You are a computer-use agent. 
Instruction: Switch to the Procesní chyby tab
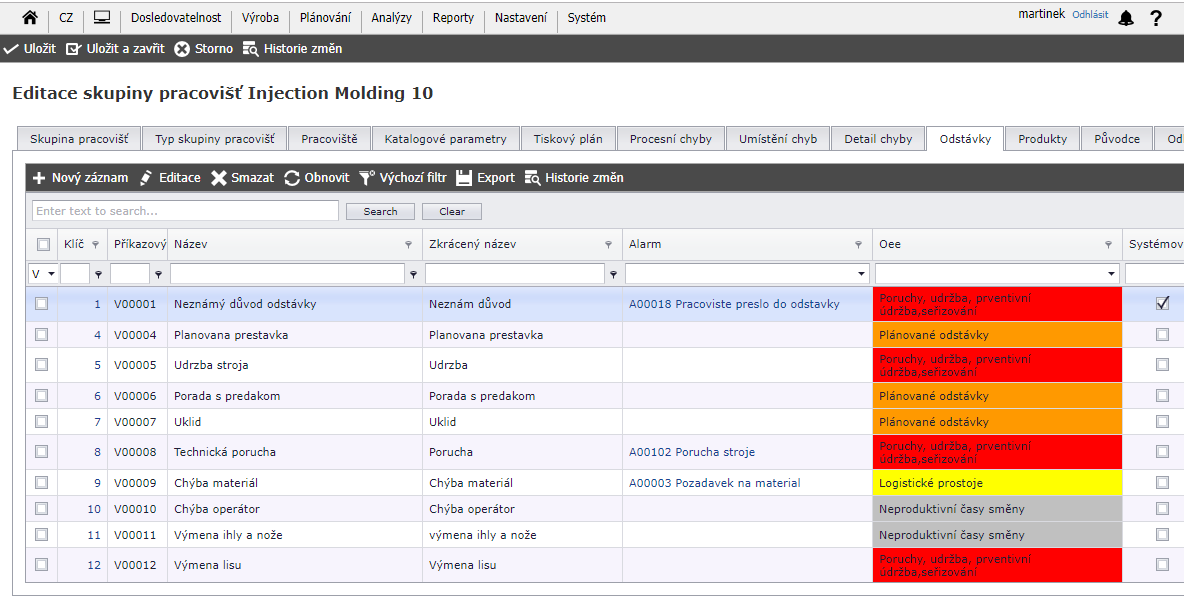point(670,139)
